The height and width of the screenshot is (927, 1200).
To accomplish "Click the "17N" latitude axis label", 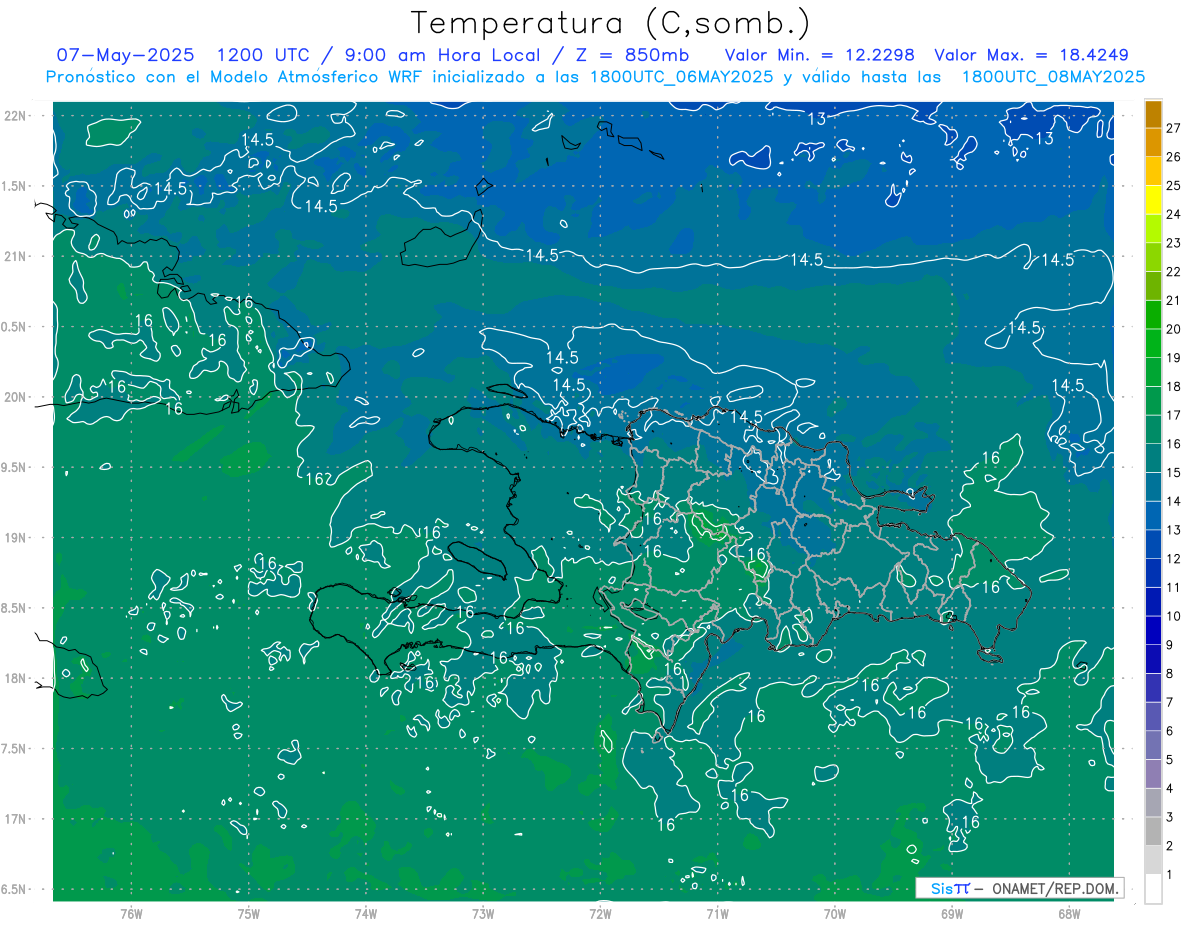I will 17,819.
